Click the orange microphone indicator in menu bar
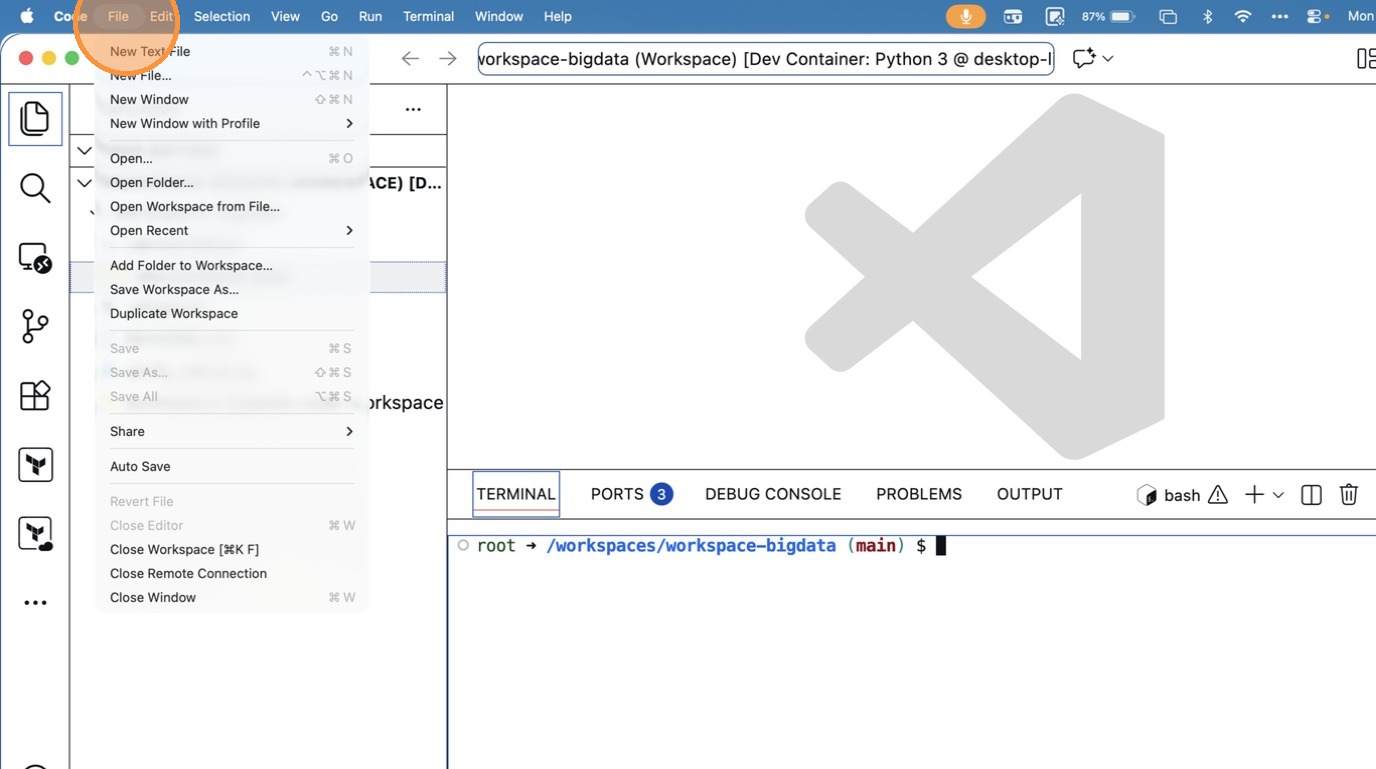Viewport: 1376px width, 769px height. point(966,16)
